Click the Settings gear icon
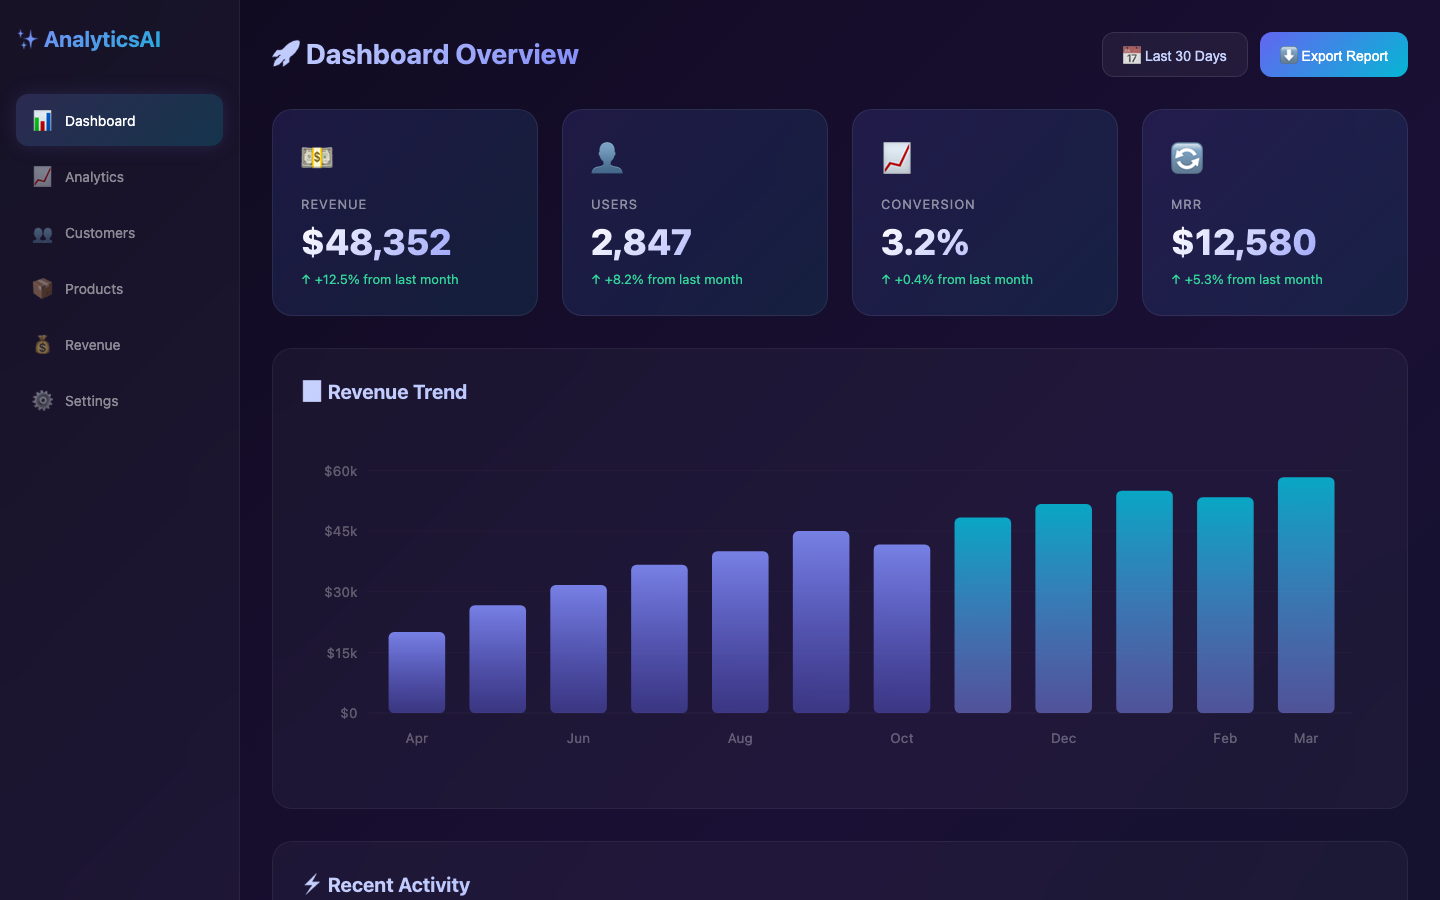This screenshot has height=900, width=1440. [42, 400]
